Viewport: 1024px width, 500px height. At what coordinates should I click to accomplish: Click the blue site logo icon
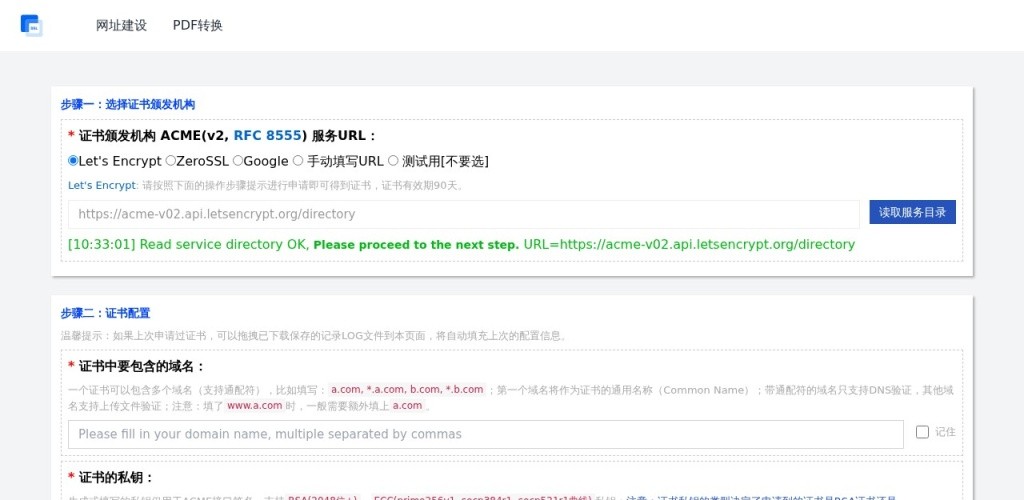[x=31, y=25]
